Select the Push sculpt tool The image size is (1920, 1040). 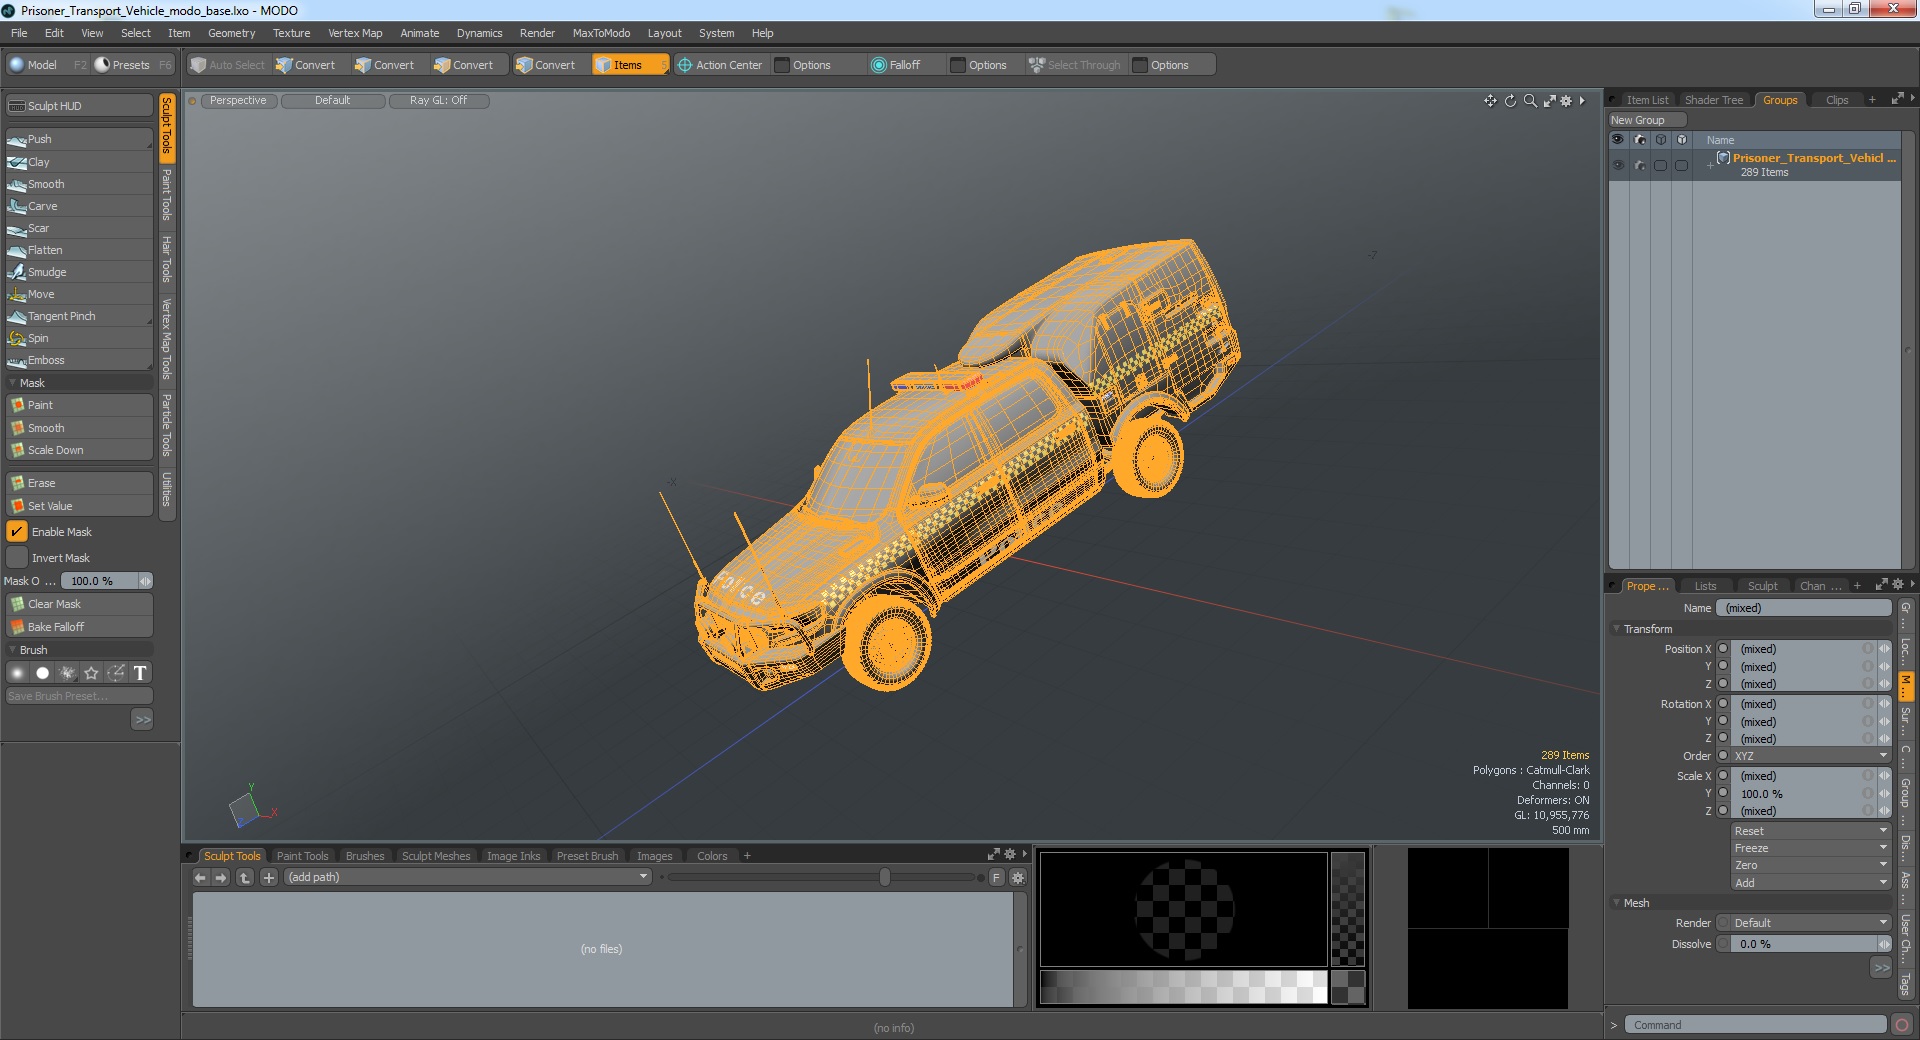[x=79, y=139]
